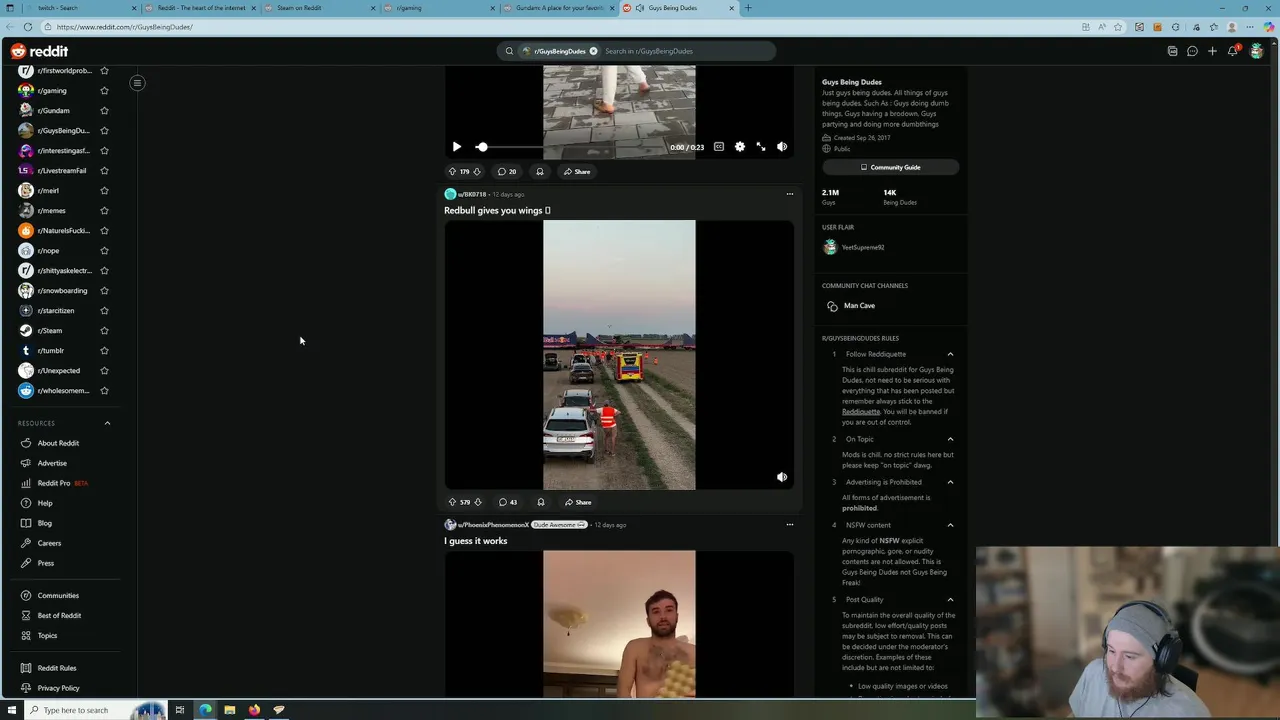Image resolution: width=1280 pixels, height=720 pixels.
Task: Collapse the left navigation sidebar
Action: click(137, 83)
